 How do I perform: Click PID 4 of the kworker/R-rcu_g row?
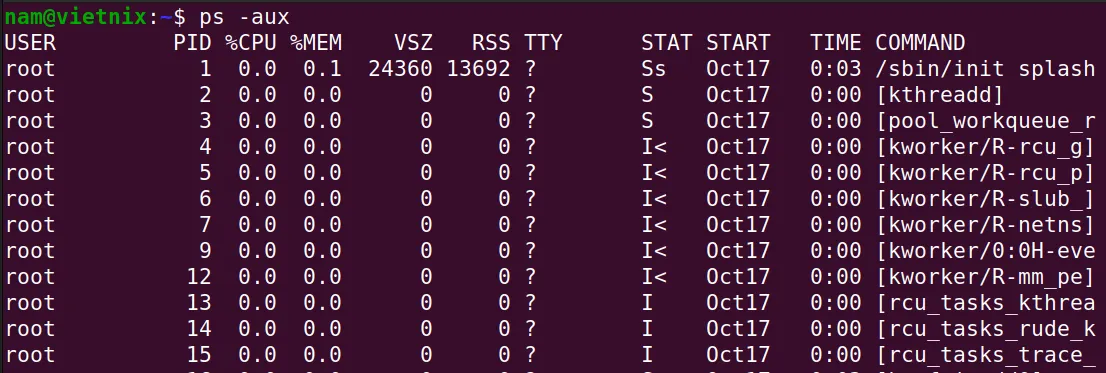click(x=205, y=147)
